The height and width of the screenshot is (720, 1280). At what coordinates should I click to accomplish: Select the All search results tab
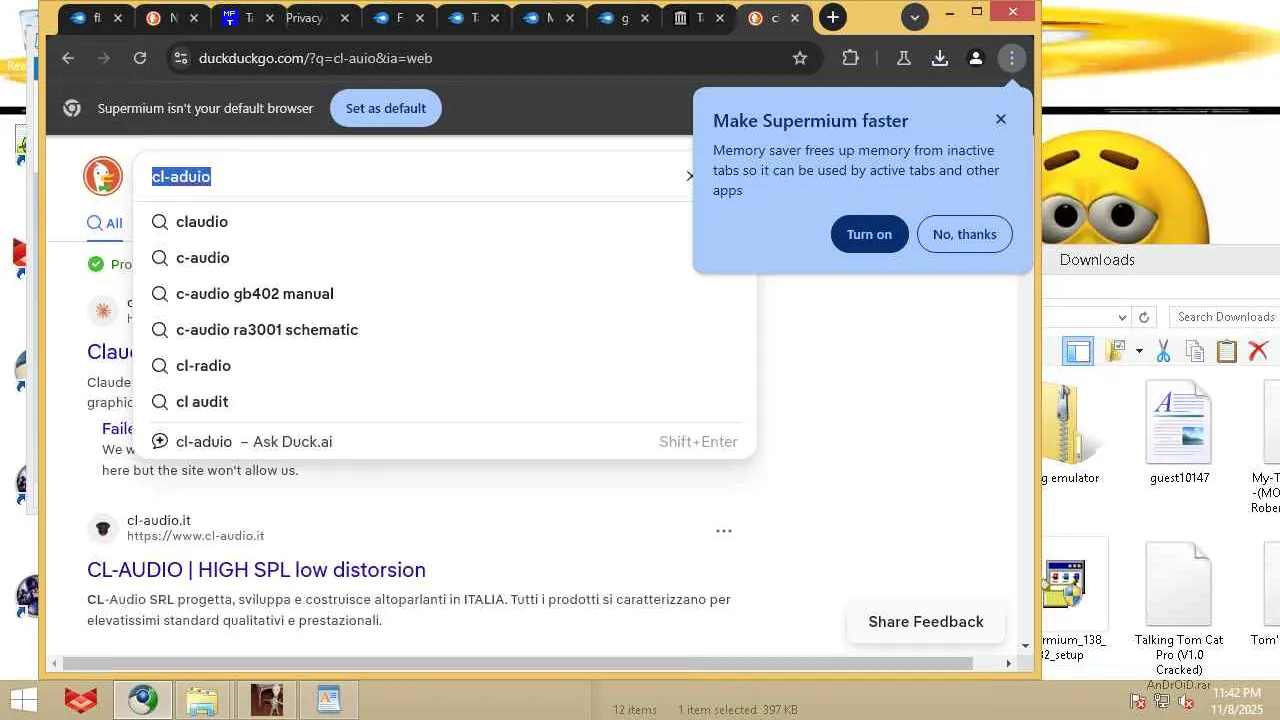[x=105, y=223]
